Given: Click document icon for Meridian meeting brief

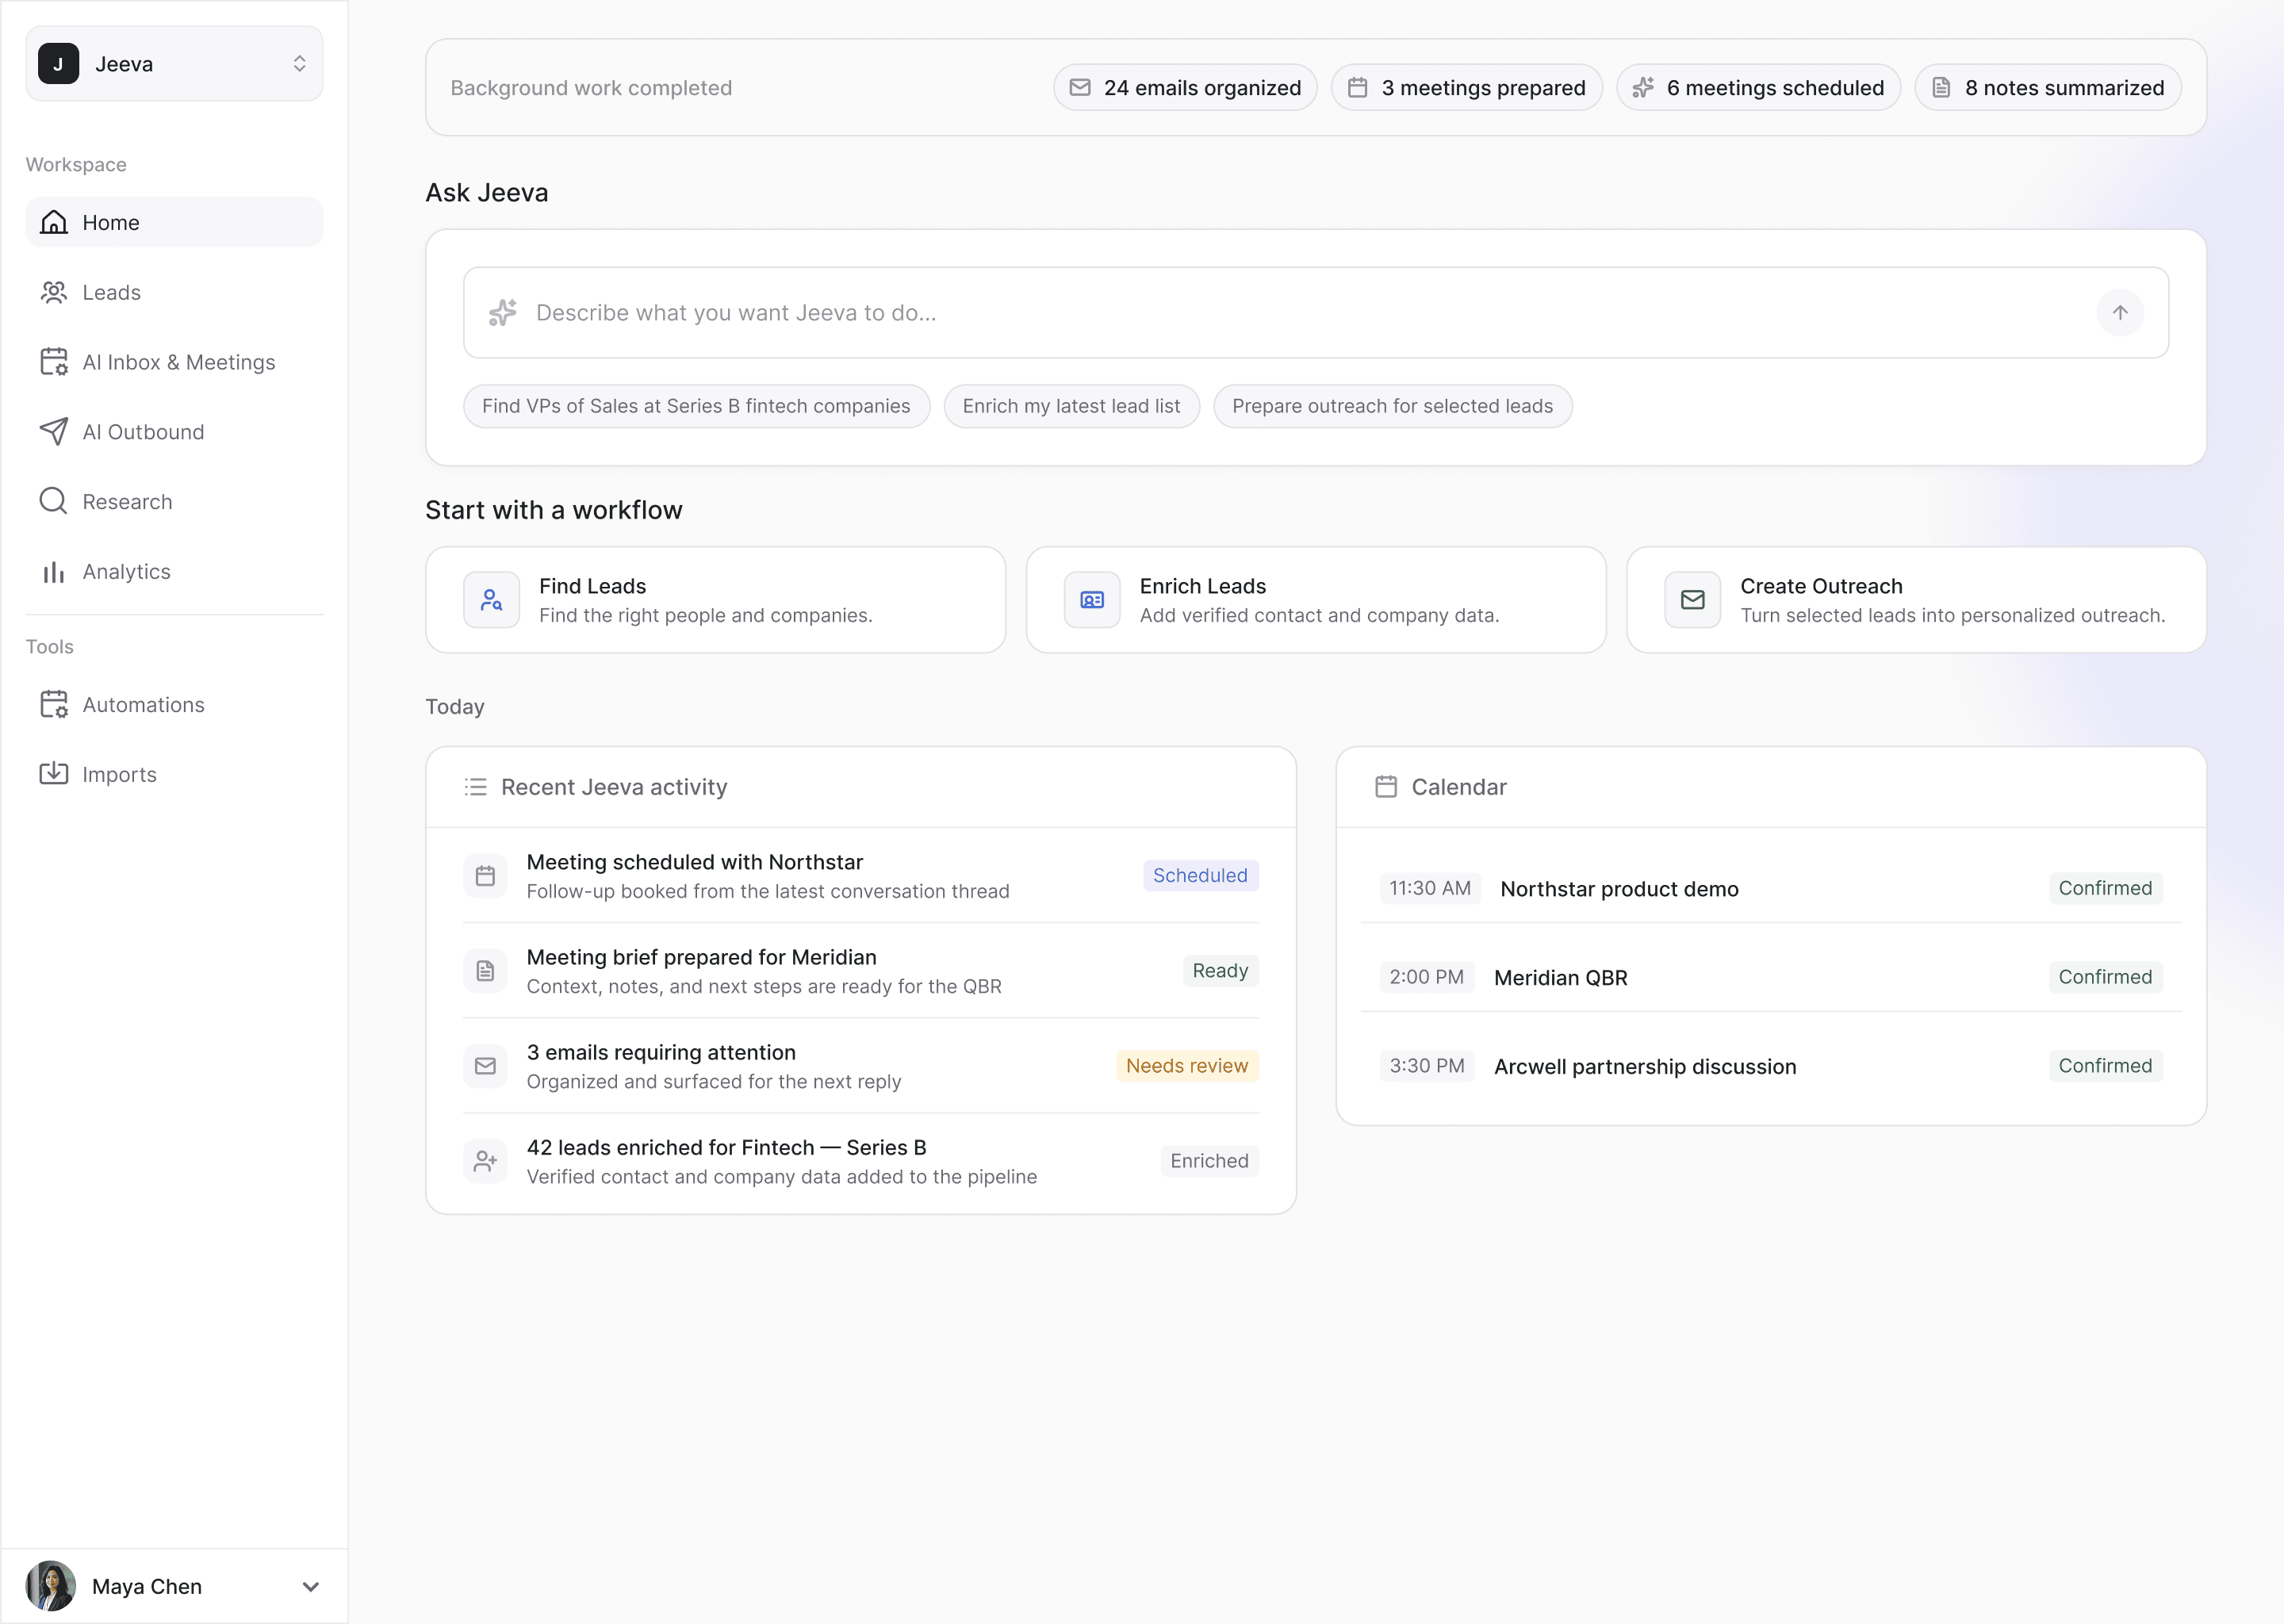Looking at the screenshot, I should pyautogui.click(x=485, y=971).
